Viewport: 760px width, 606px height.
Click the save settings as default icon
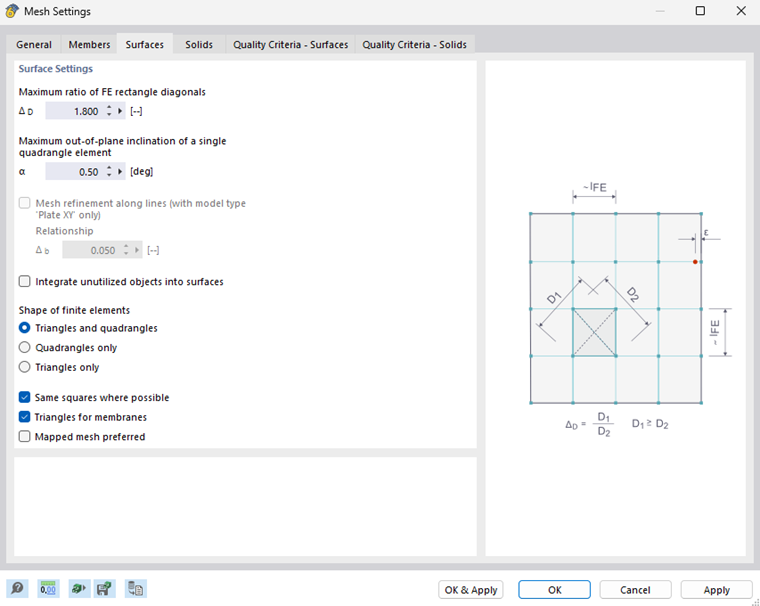104,589
